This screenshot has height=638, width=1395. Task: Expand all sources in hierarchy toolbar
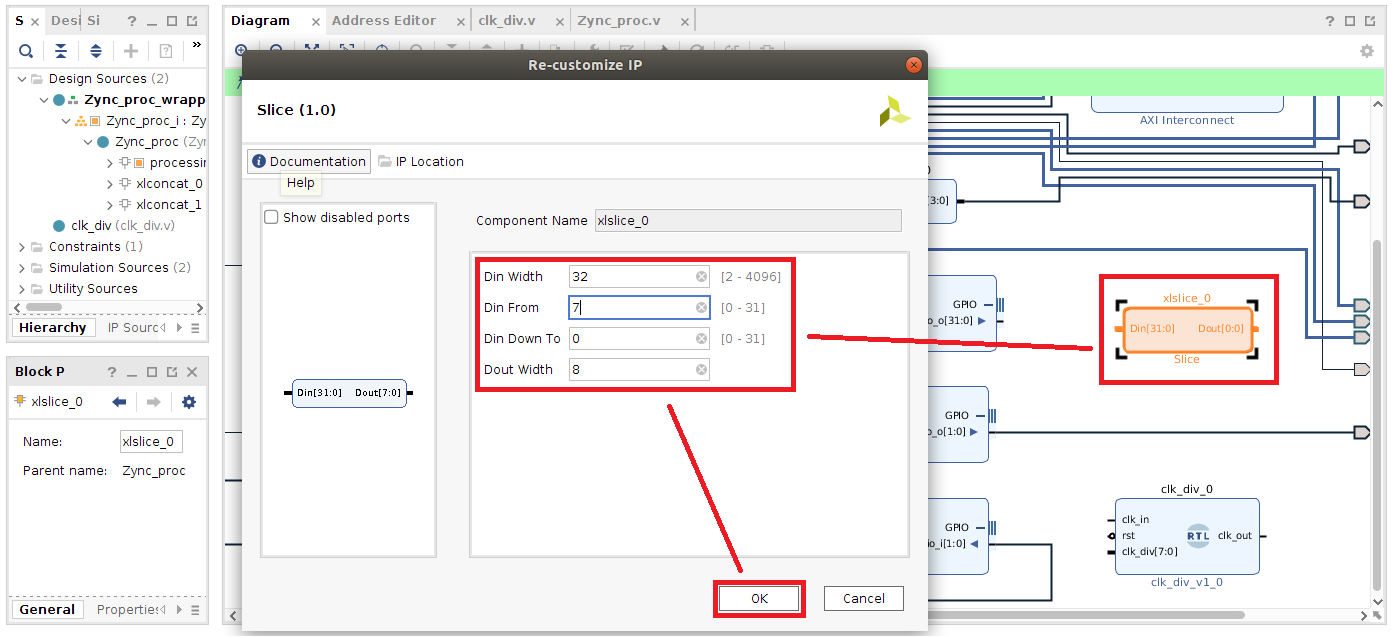(96, 51)
